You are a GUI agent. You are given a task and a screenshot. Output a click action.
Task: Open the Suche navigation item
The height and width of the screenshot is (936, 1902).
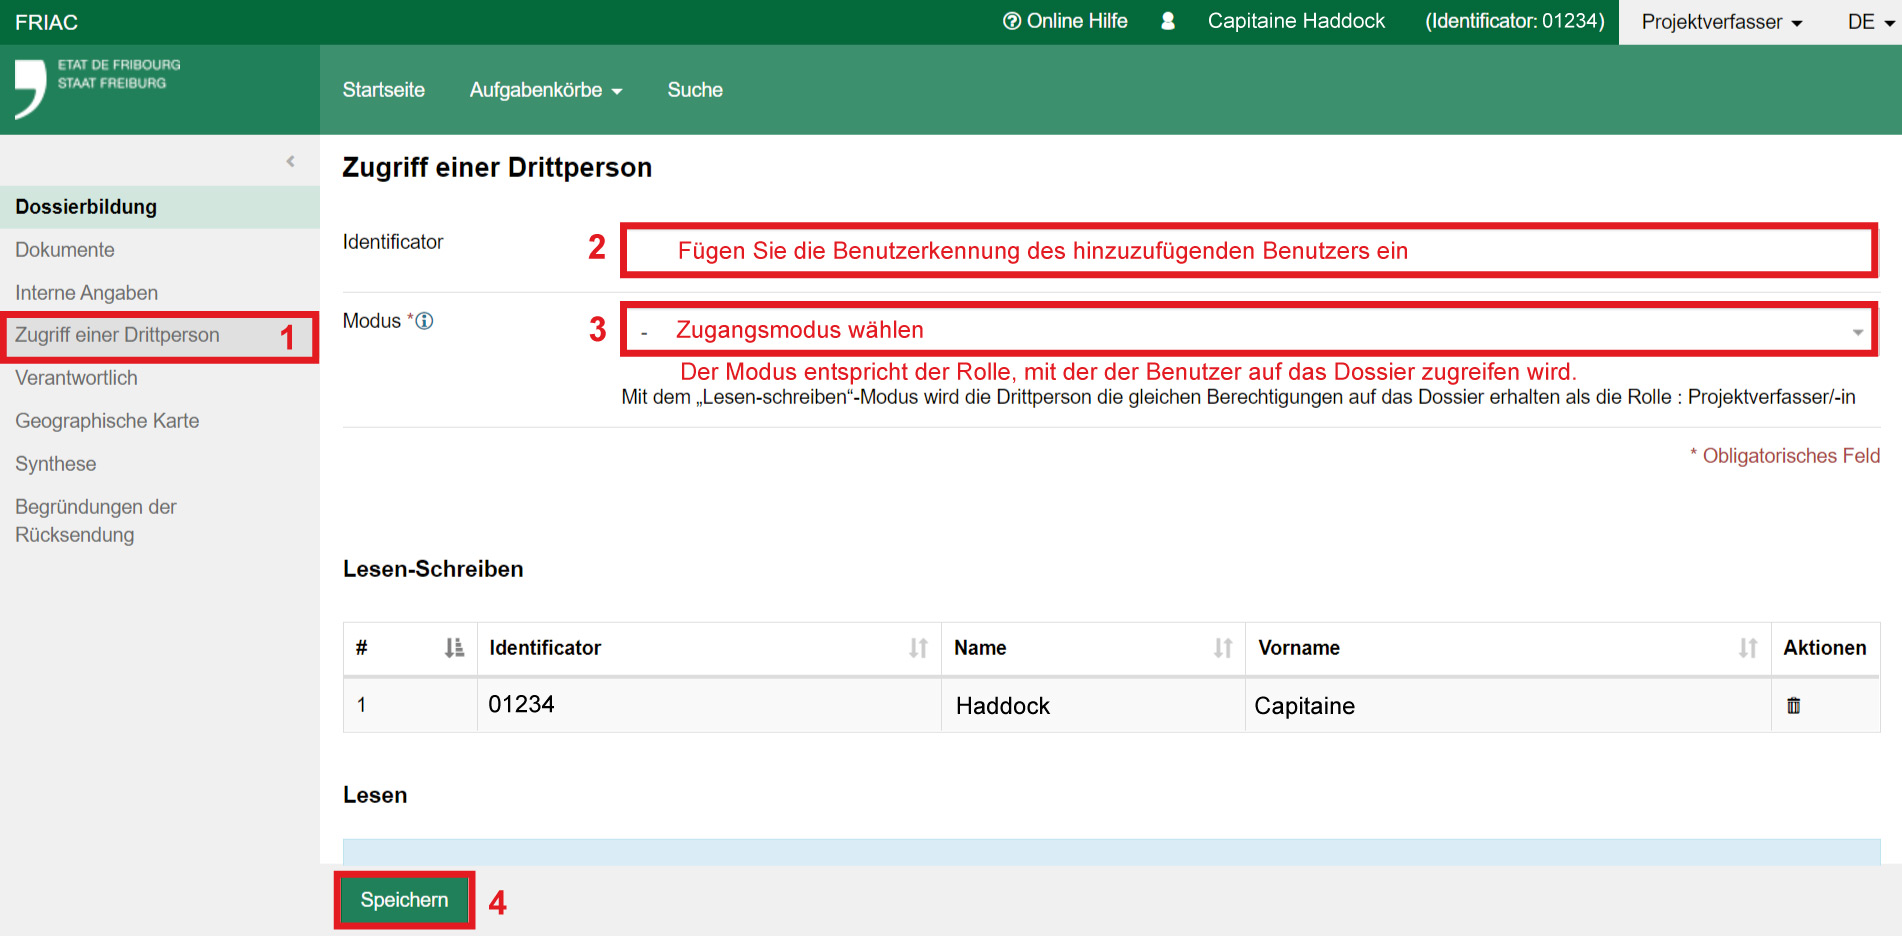[x=694, y=90]
